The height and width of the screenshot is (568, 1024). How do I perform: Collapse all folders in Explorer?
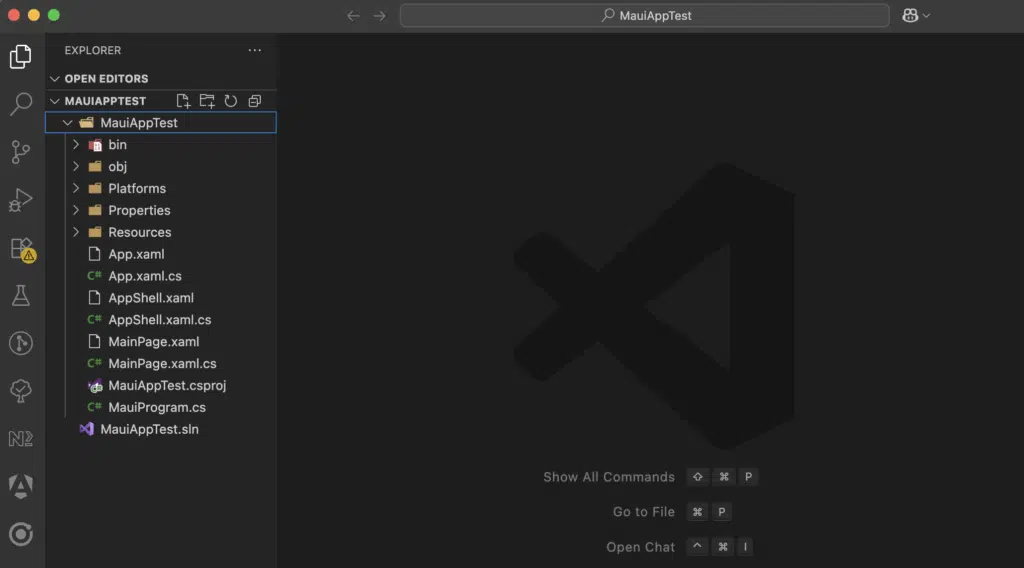point(255,101)
